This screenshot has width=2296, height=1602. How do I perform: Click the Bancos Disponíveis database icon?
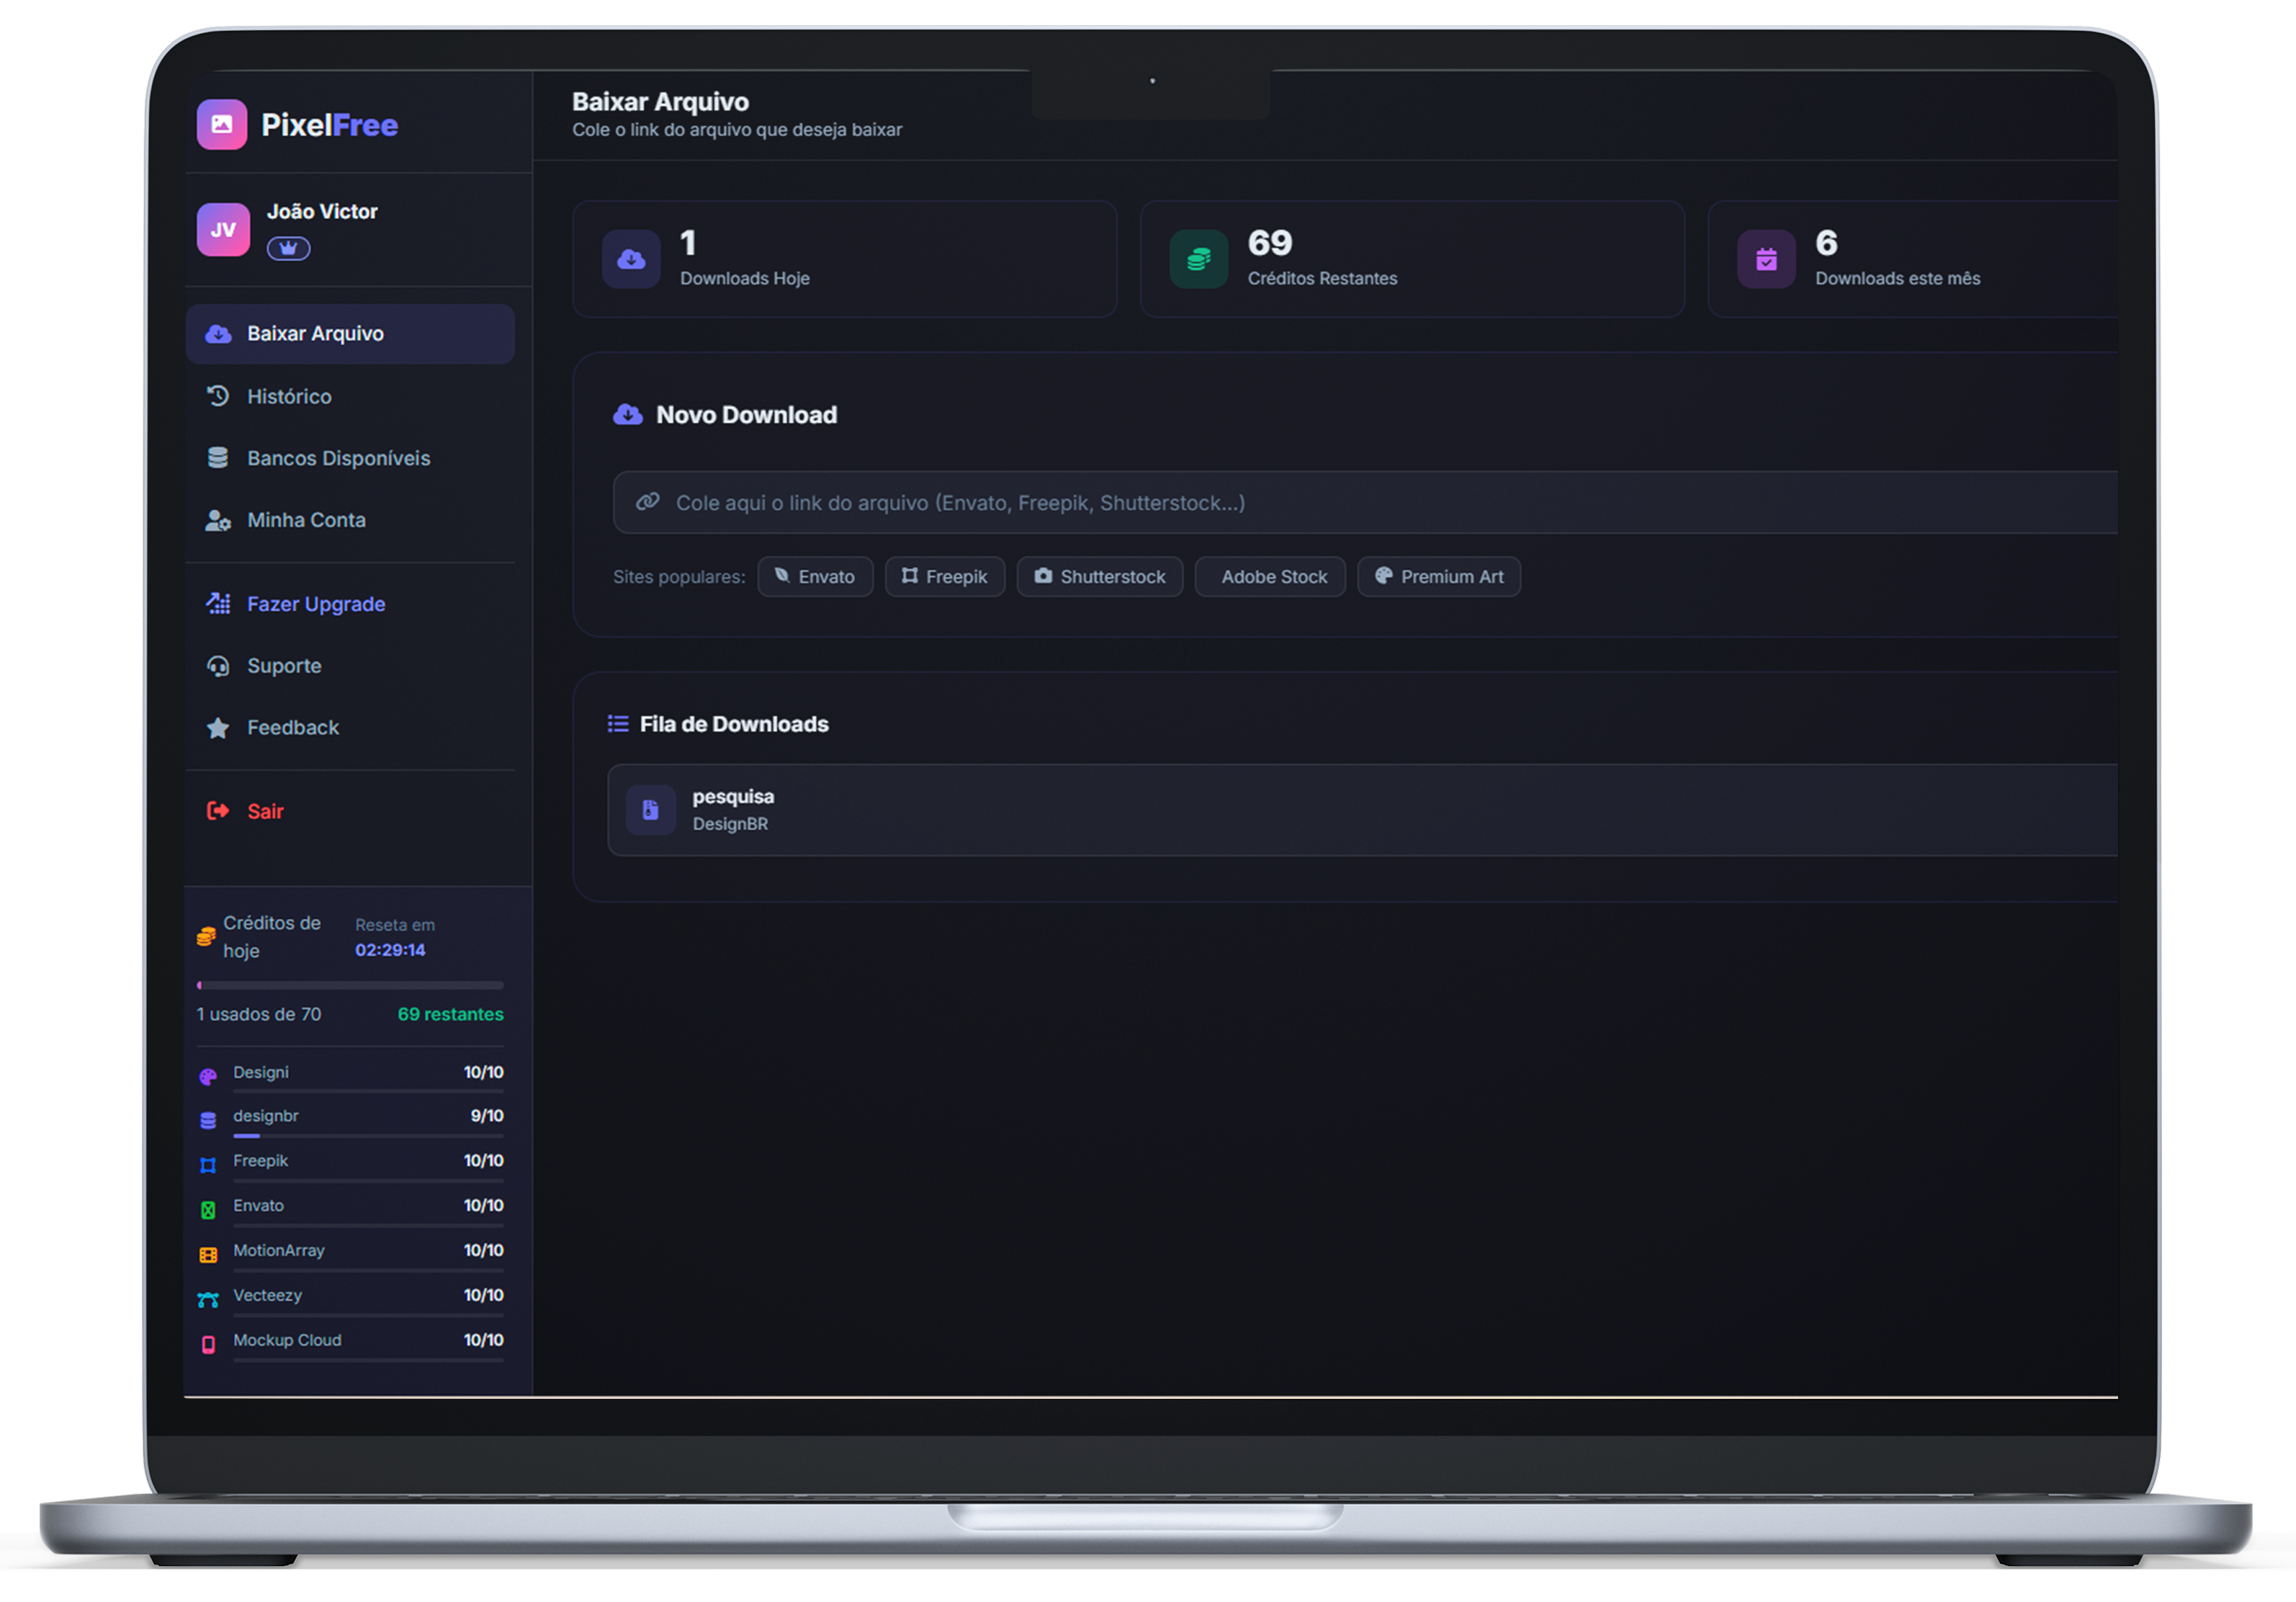(x=218, y=458)
